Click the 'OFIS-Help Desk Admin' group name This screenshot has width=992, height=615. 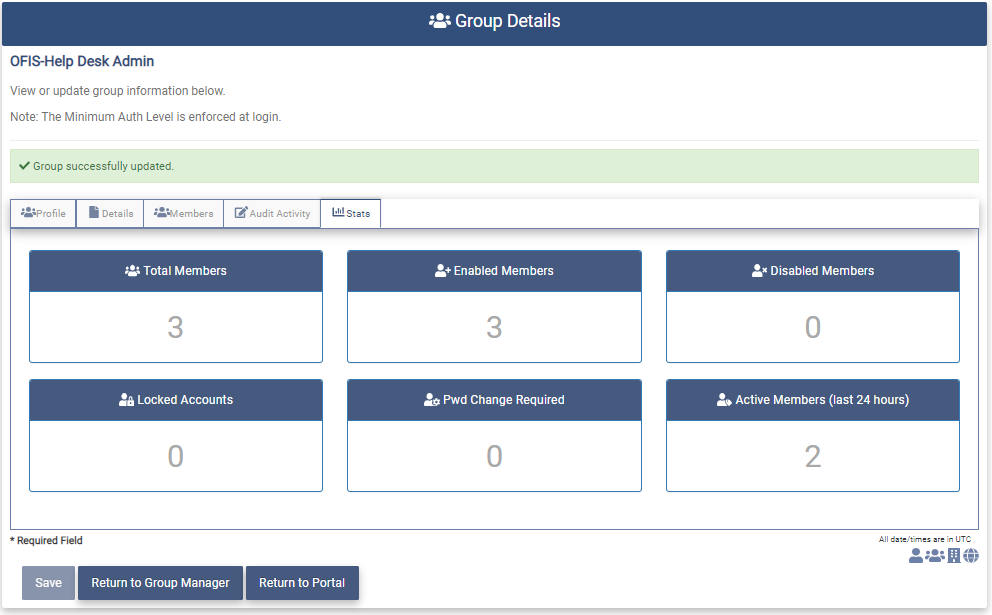(82, 61)
